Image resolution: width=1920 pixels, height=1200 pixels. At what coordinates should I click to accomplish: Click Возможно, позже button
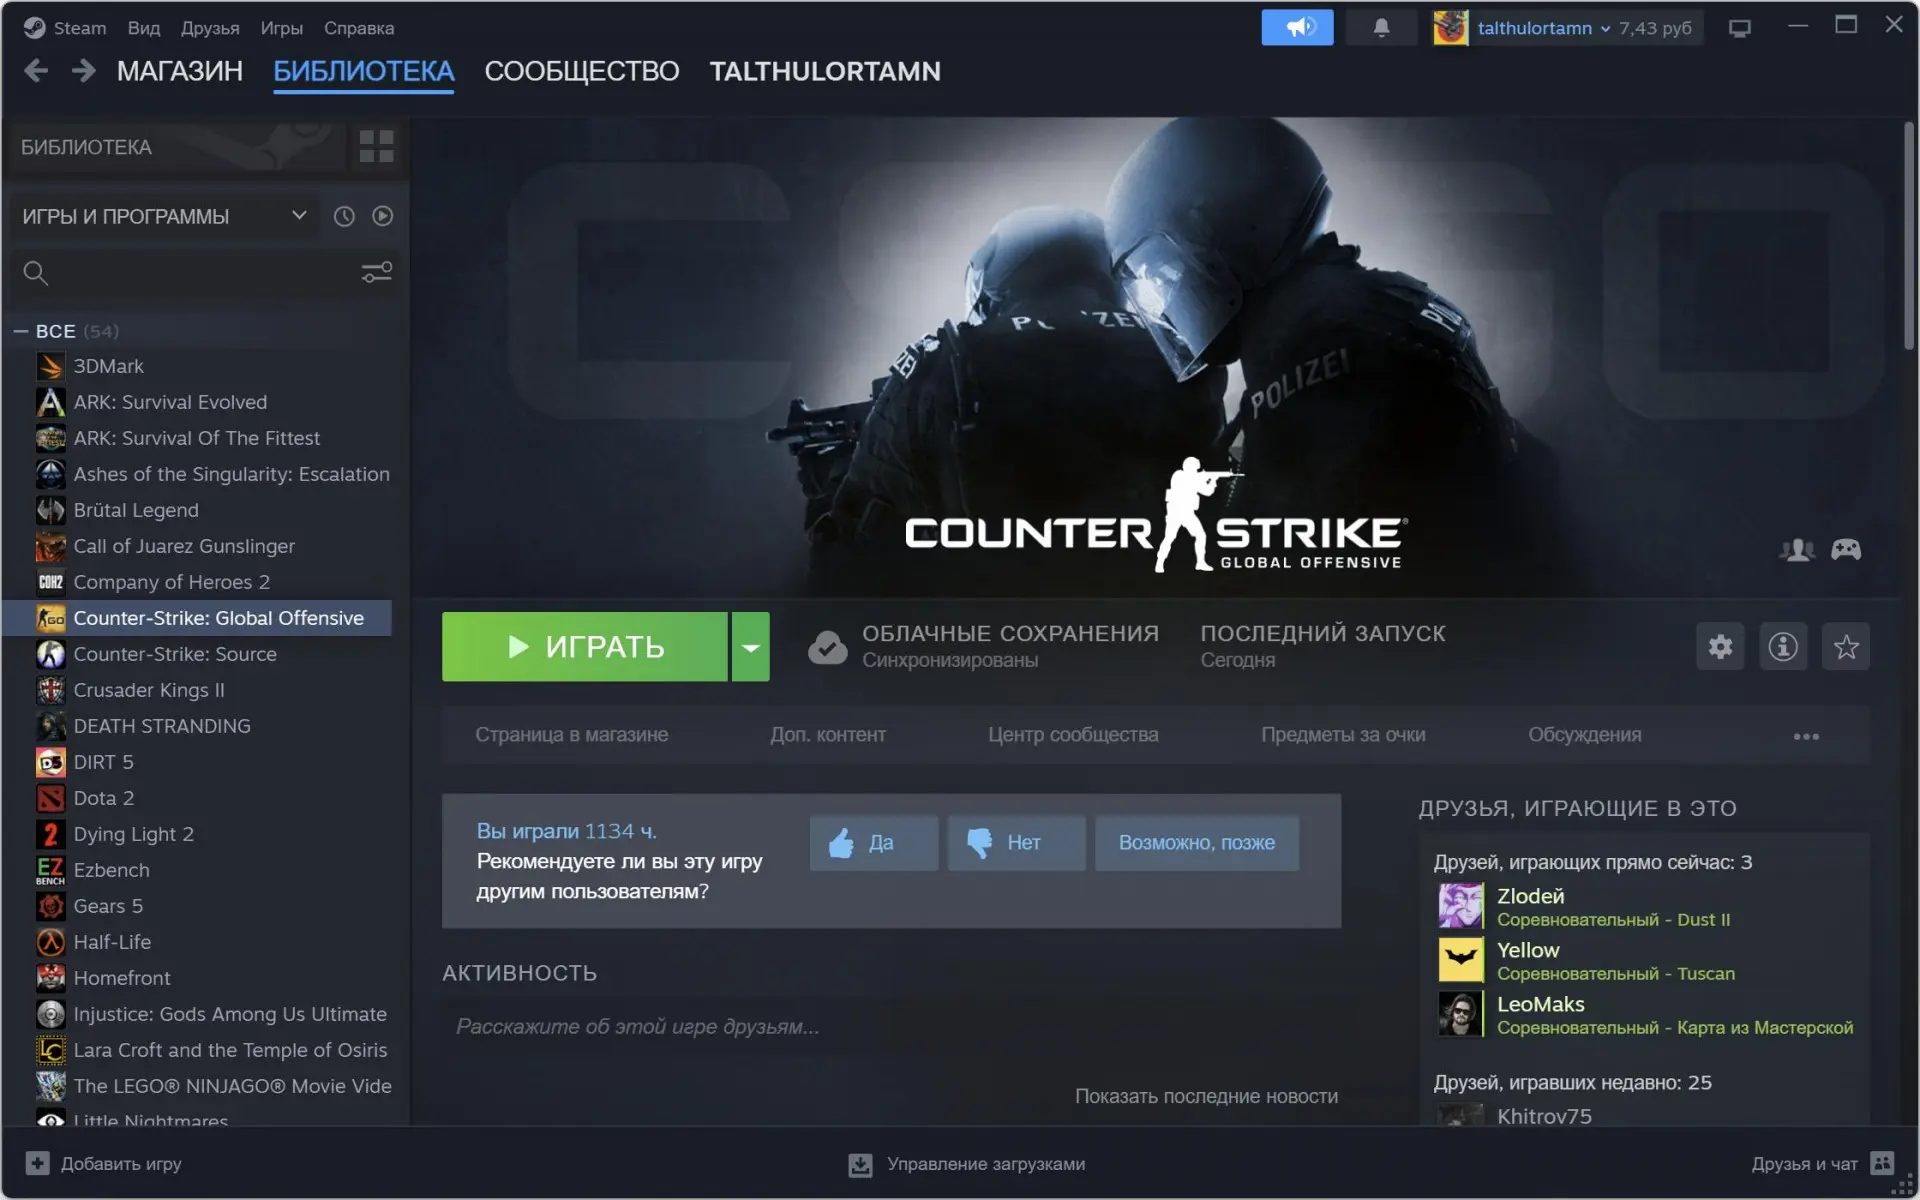pos(1197,843)
